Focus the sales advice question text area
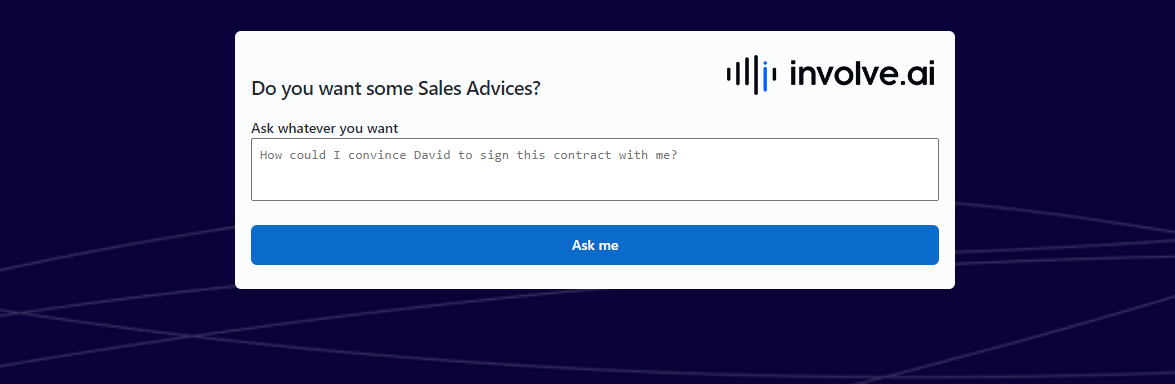 [595, 170]
